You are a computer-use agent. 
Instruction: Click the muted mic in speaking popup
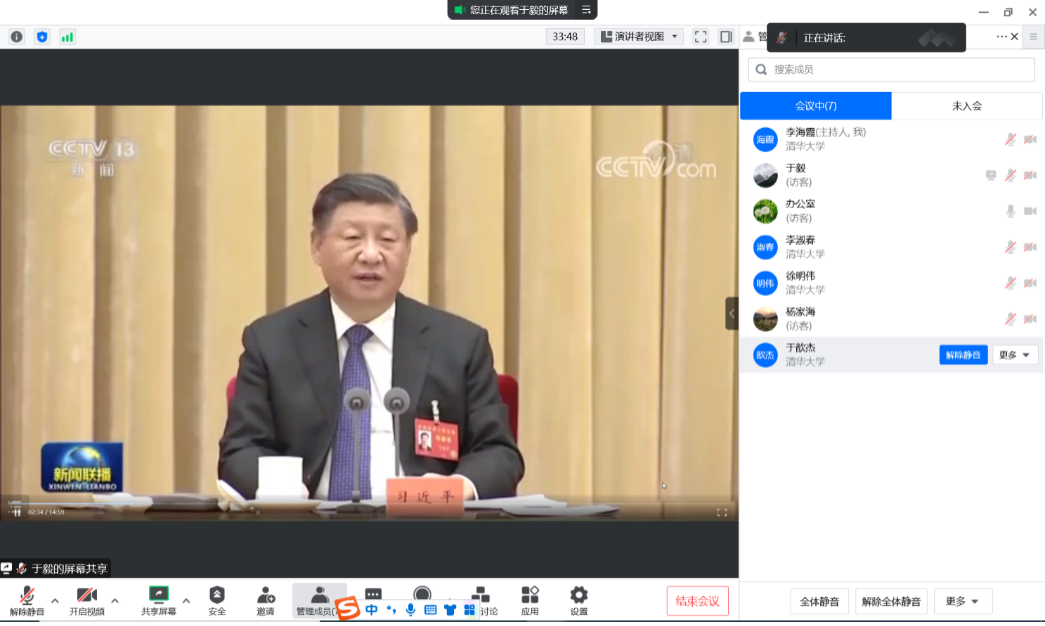point(782,38)
